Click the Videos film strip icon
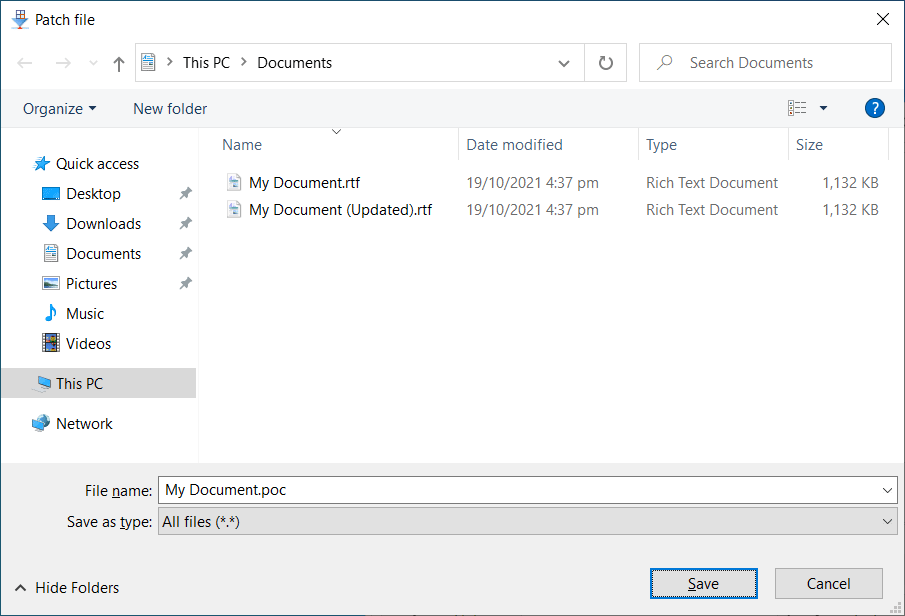905x616 pixels. (x=51, y=343)
